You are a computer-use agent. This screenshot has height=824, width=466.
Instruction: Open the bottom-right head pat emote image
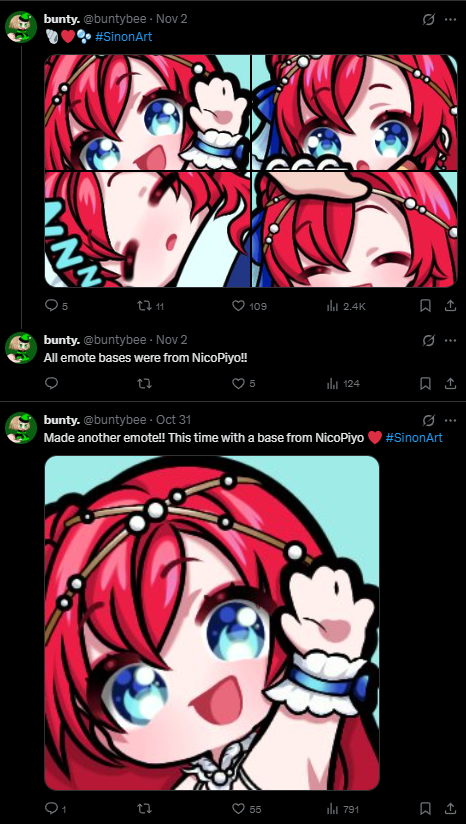(355, 230)
